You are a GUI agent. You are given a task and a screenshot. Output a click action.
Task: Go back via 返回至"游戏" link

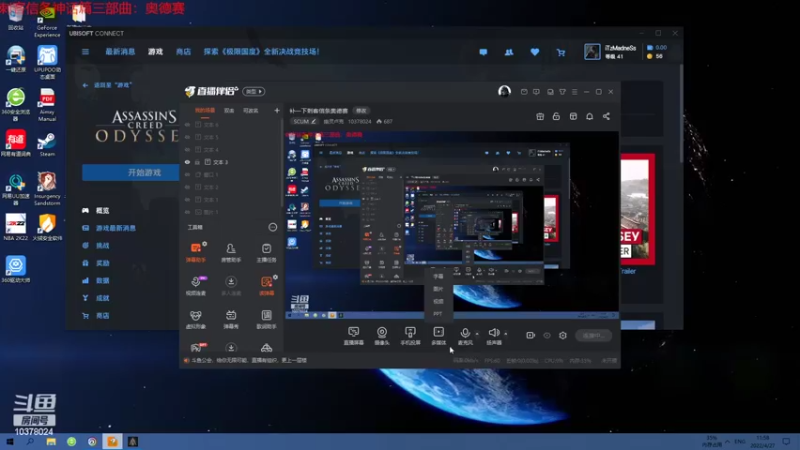[x=108, y=85]
